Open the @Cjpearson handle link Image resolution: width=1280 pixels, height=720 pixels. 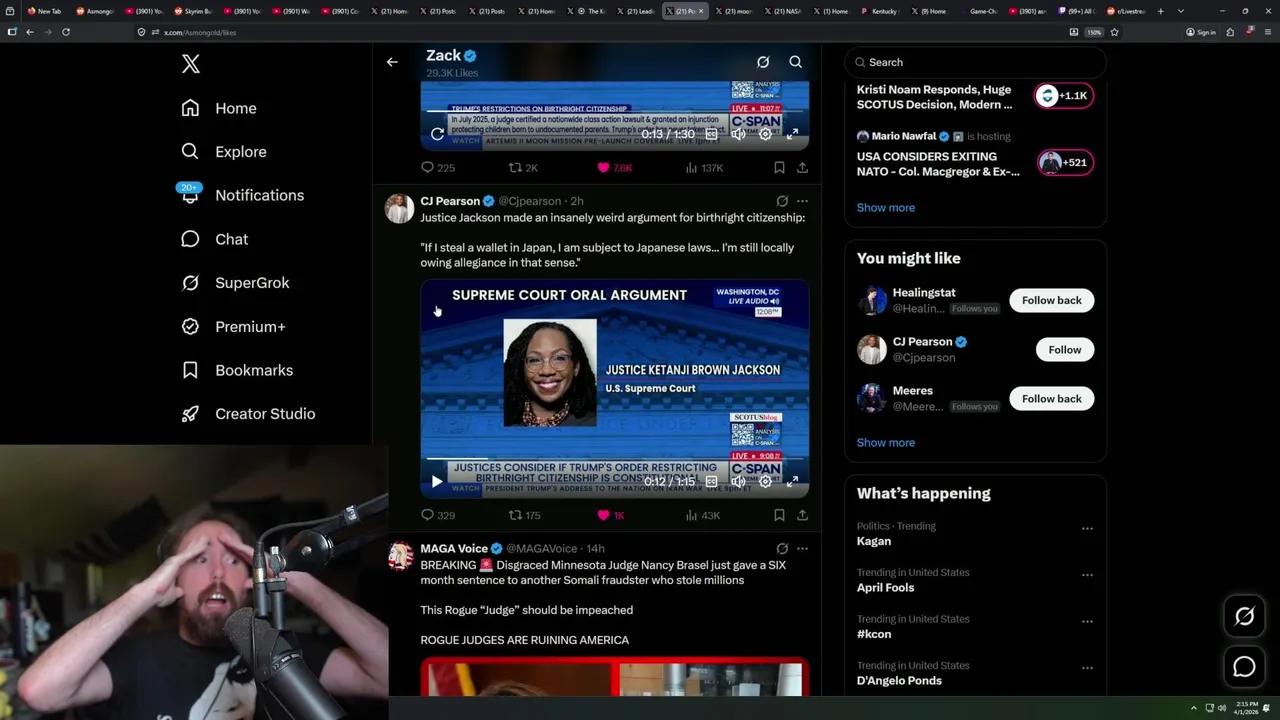[529, 201]
